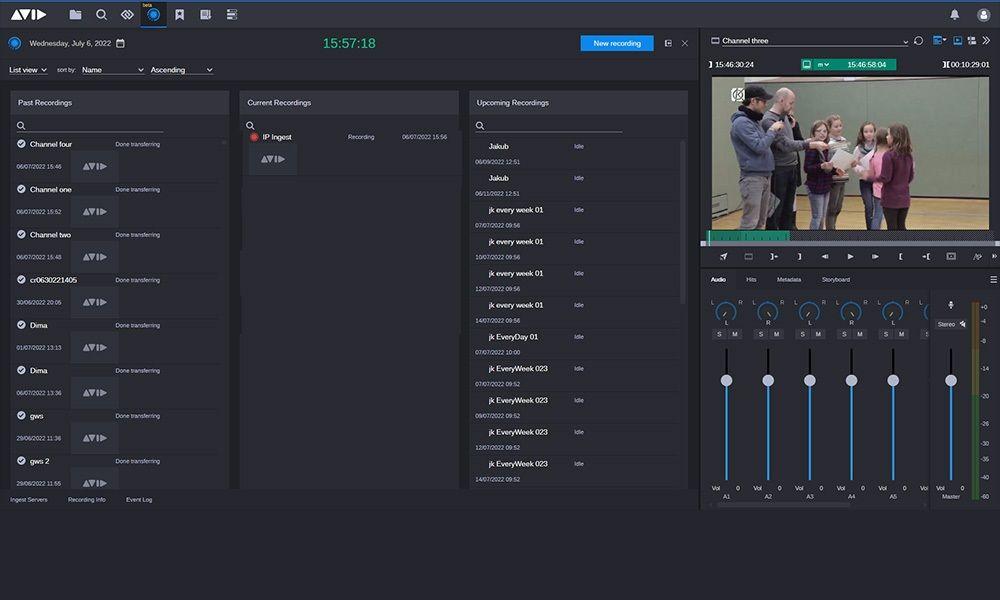Open the hamburger menu in the audio panel
The height and width of the screenshot is (600, 1000).
[993, 280]
